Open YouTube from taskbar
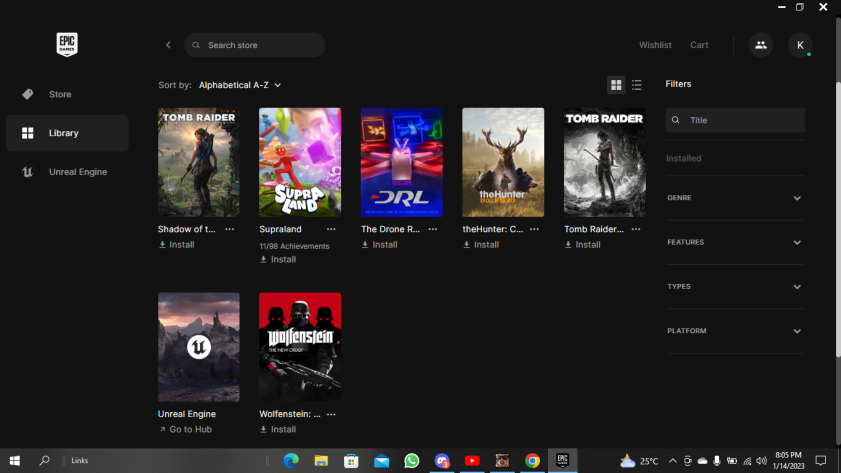841x473 pixels. click(x=472, y=461)
